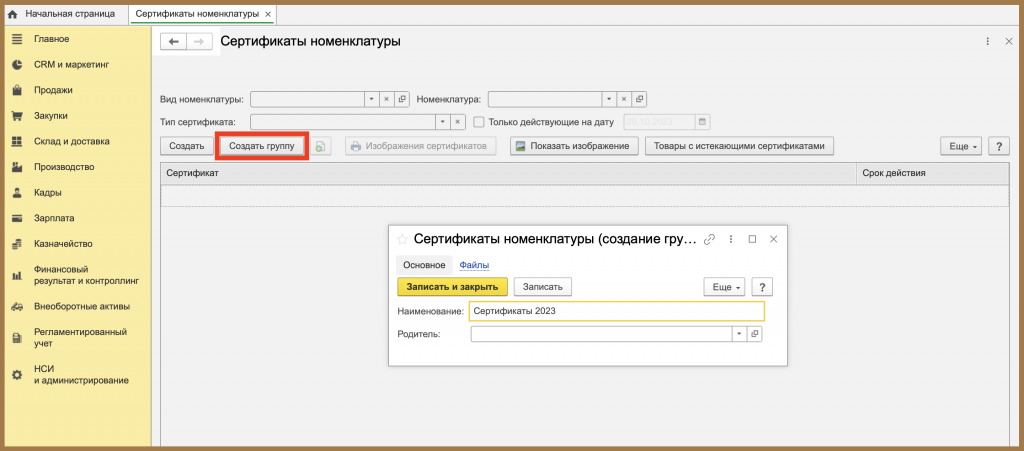The height and width of the screenshot is (451, 1024).
Task: Open the Вид номенклатуры selection form icon
Action: click(x=402, y=99)
